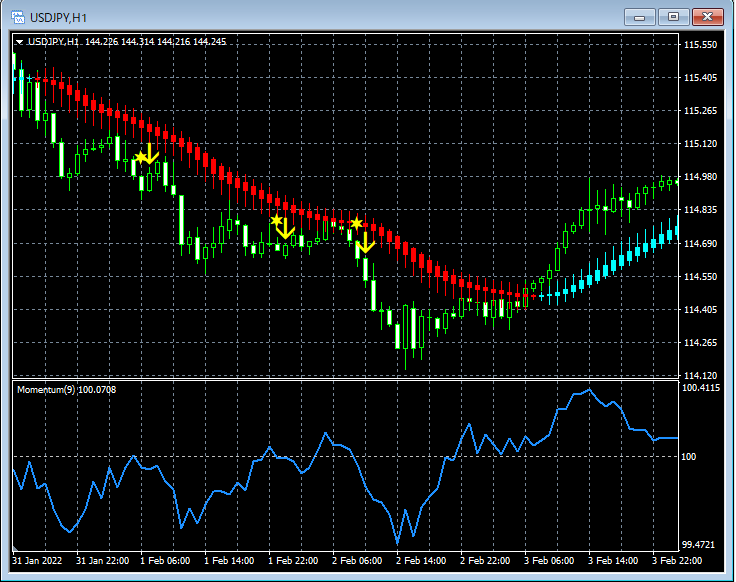The width and height of the screenshot is (736, 582).
Task: Click the Momentum(9) 100.0708 indicator label
Action: pyautogui.click(x=67, y=390)
